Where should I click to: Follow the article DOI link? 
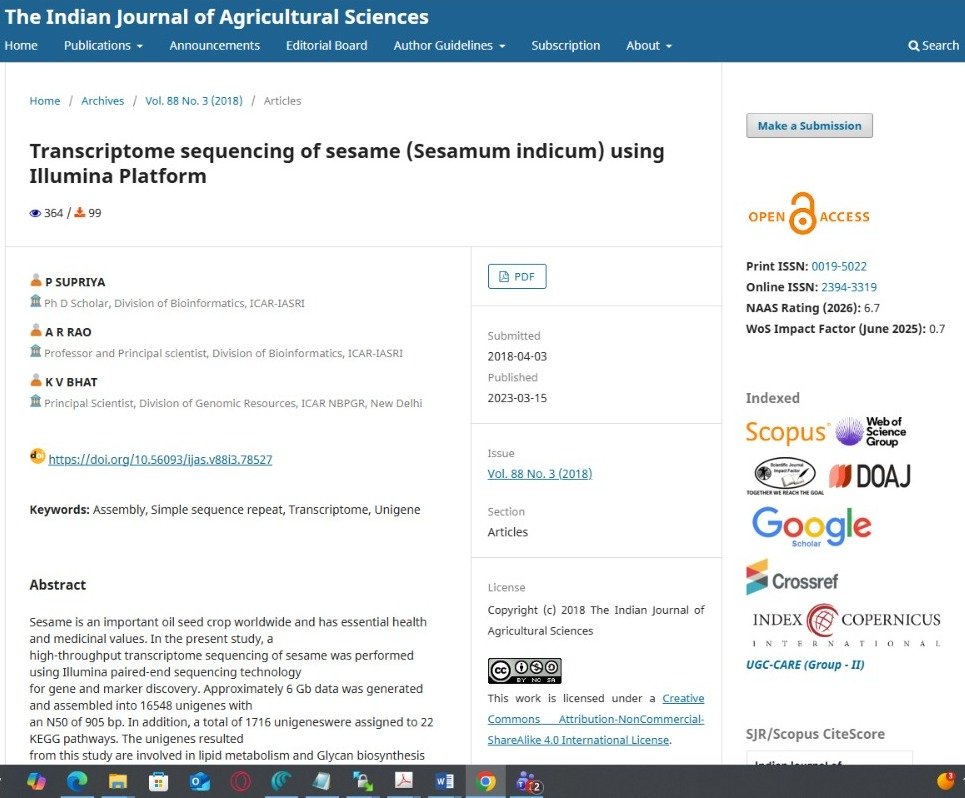coord(160,459)
